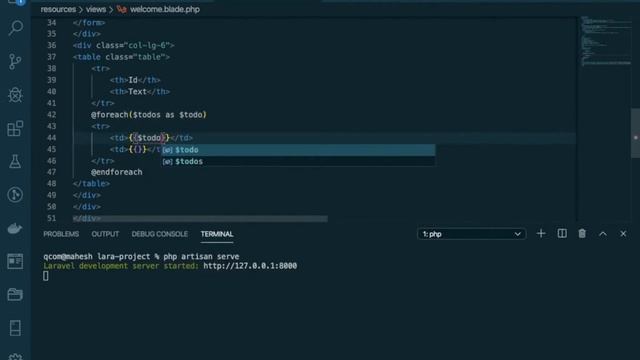640x360 pixels.
Task: Open the Docker whale view
Action: click(16, 229)
